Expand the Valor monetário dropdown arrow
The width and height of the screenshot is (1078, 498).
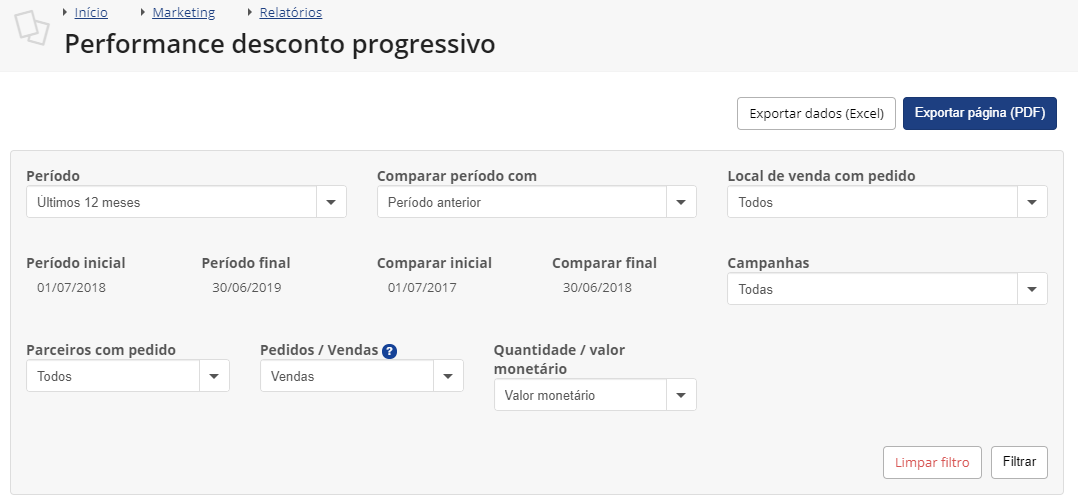[681, 395]
